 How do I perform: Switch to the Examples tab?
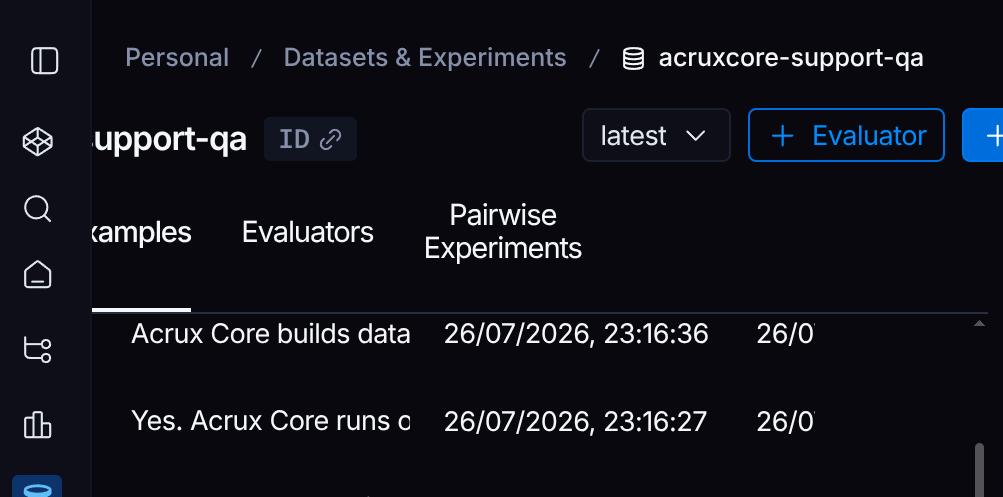pos(141,232)
